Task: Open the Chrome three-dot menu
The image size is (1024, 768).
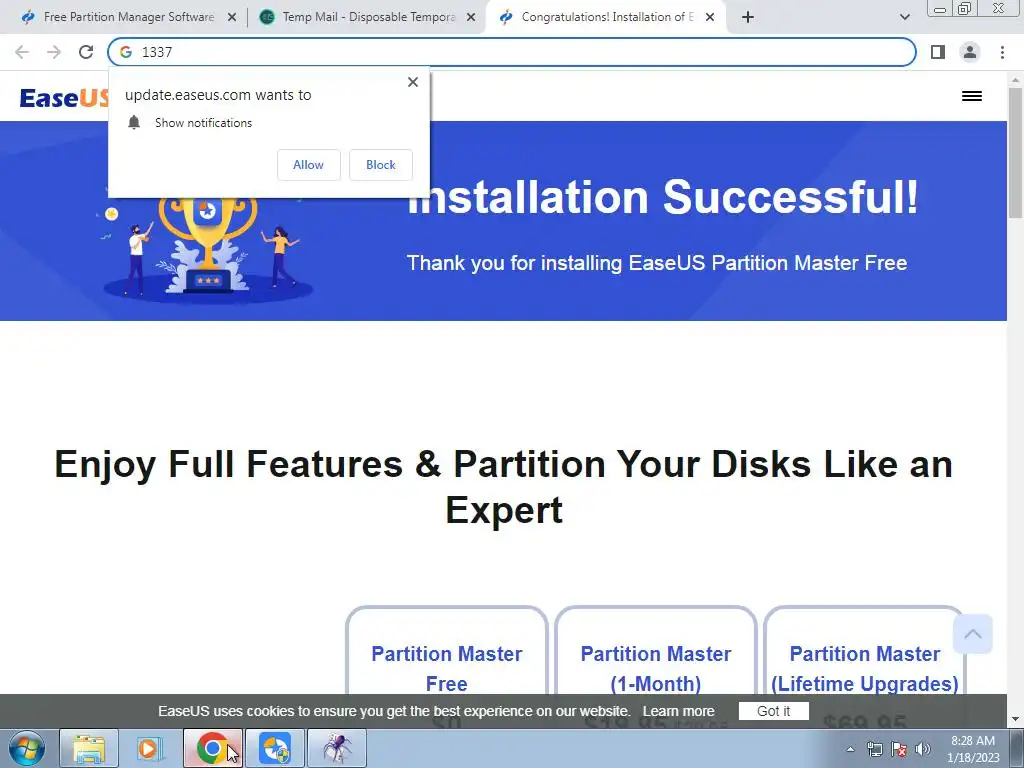Action: [1002, 52]
